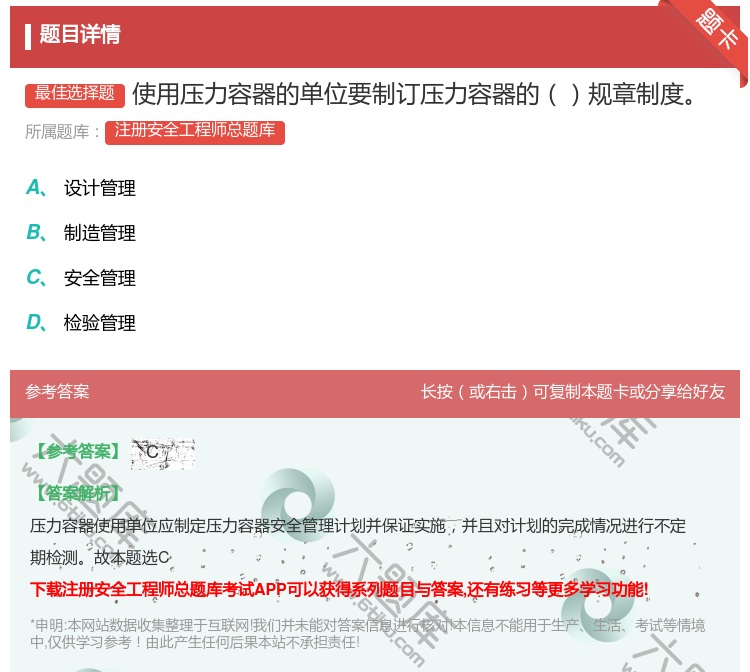Select option A 设计管理
Image resolution: width=750 pixels, height=672 pixels.
pyautogui.click(x=81, y=188)
